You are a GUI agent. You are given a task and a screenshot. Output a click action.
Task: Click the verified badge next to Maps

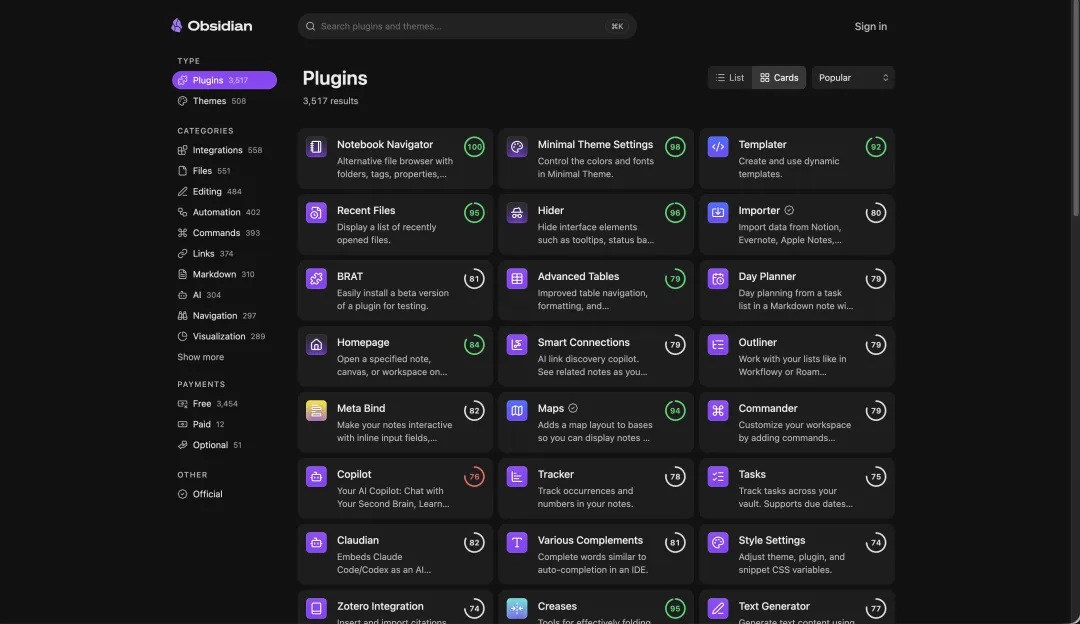[573, 408]
